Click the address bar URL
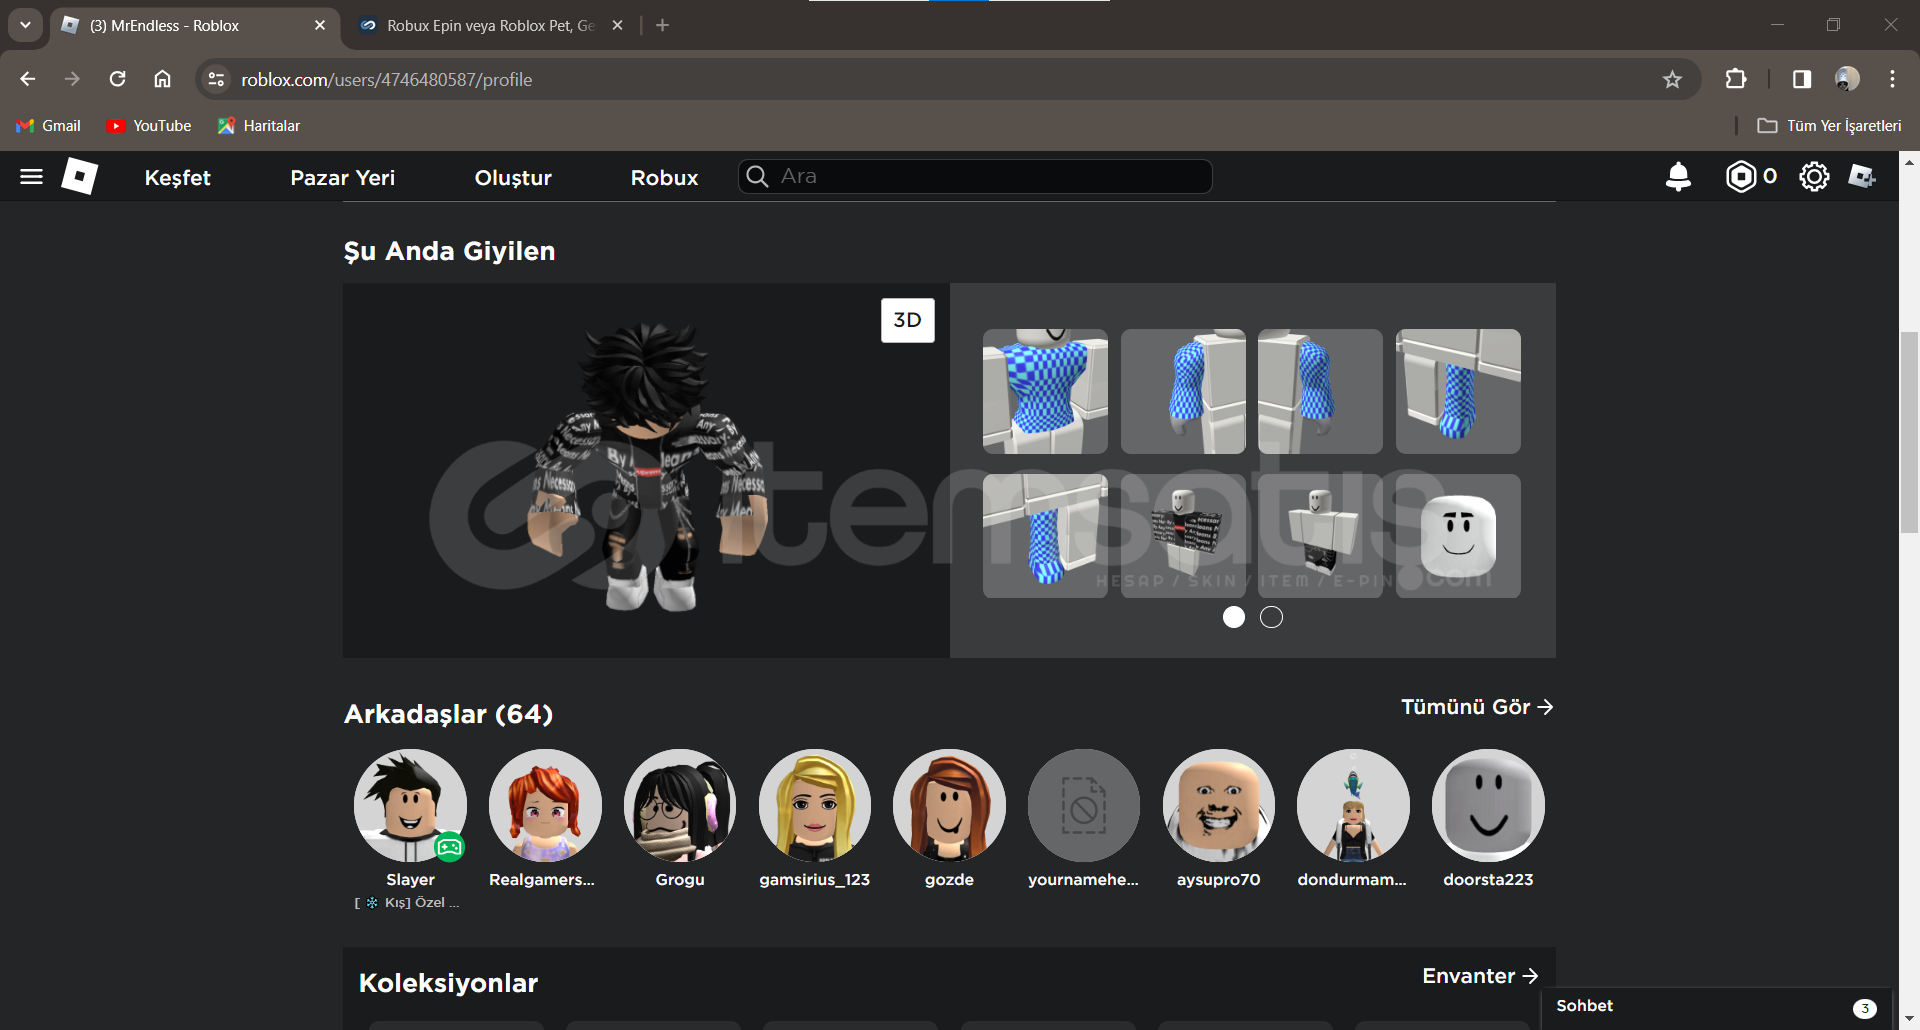The height and width of the screenshot is (1030, 1920). pos(386,79)
